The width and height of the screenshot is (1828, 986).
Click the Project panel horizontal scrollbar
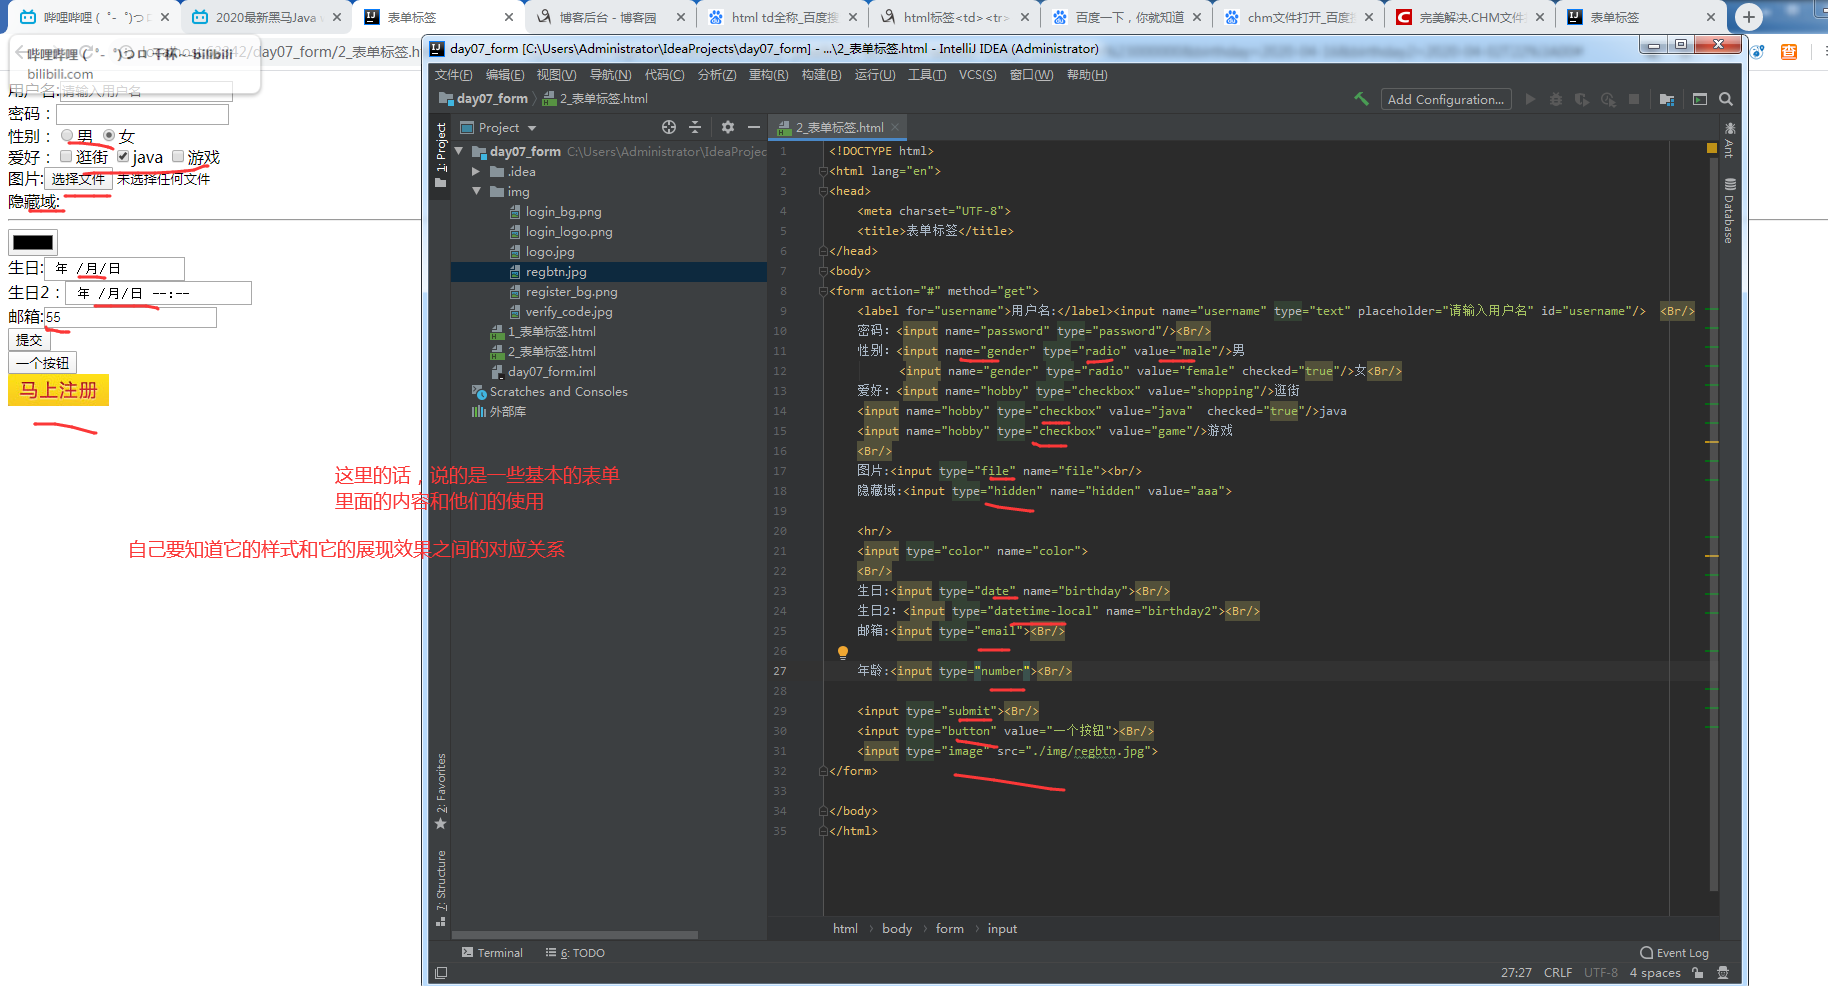pos(574,935)
